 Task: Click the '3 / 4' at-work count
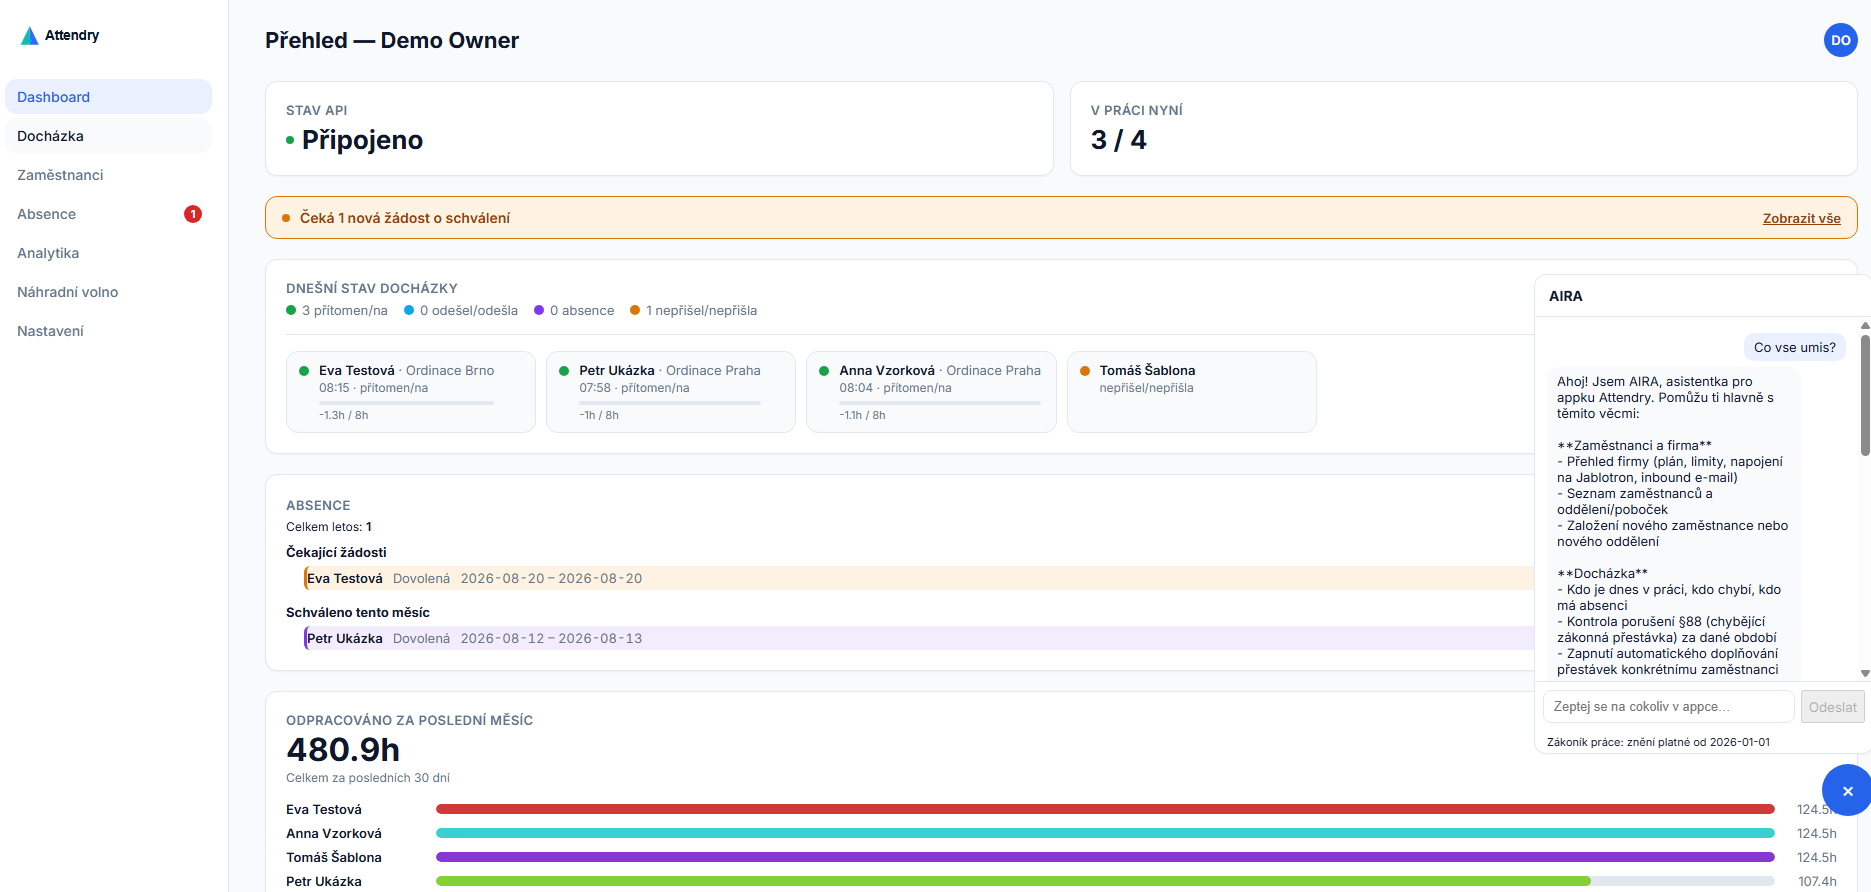click(1118, 140)
